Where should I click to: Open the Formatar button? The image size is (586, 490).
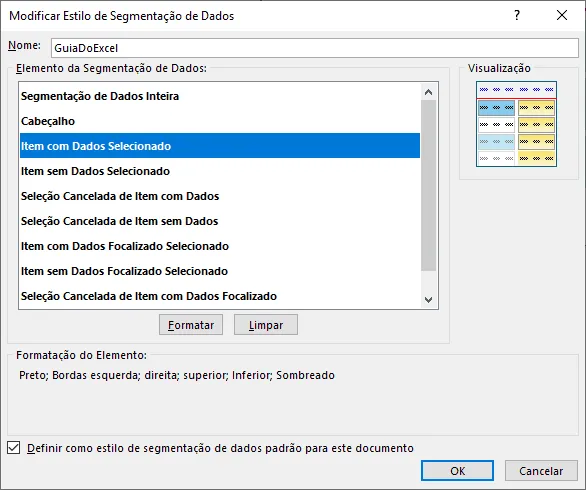[x=191, y=324]
